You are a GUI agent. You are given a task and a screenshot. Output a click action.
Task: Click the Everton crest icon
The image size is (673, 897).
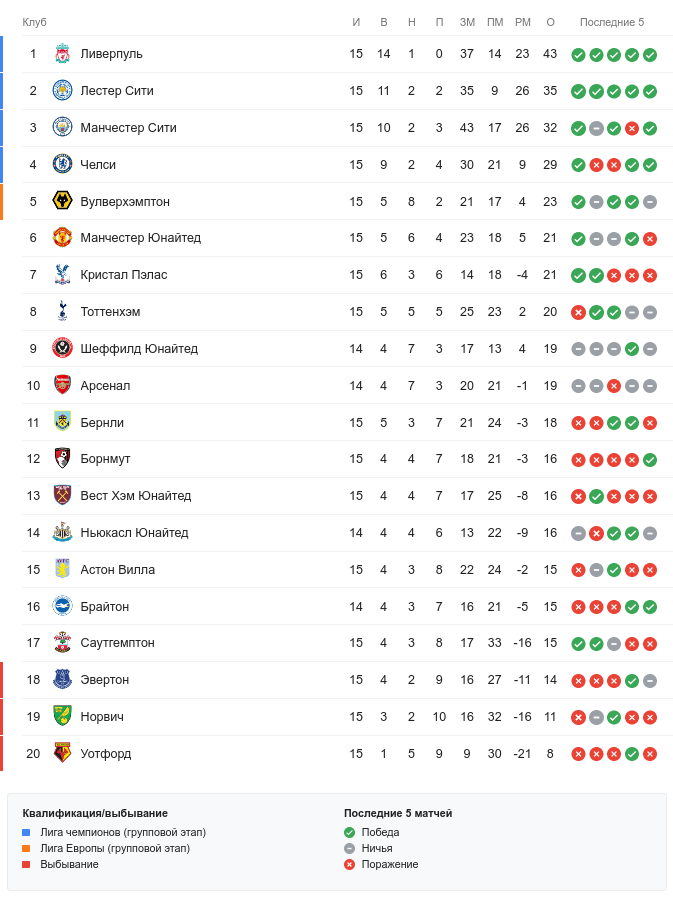pyautogui.click(x=62, y=680)
